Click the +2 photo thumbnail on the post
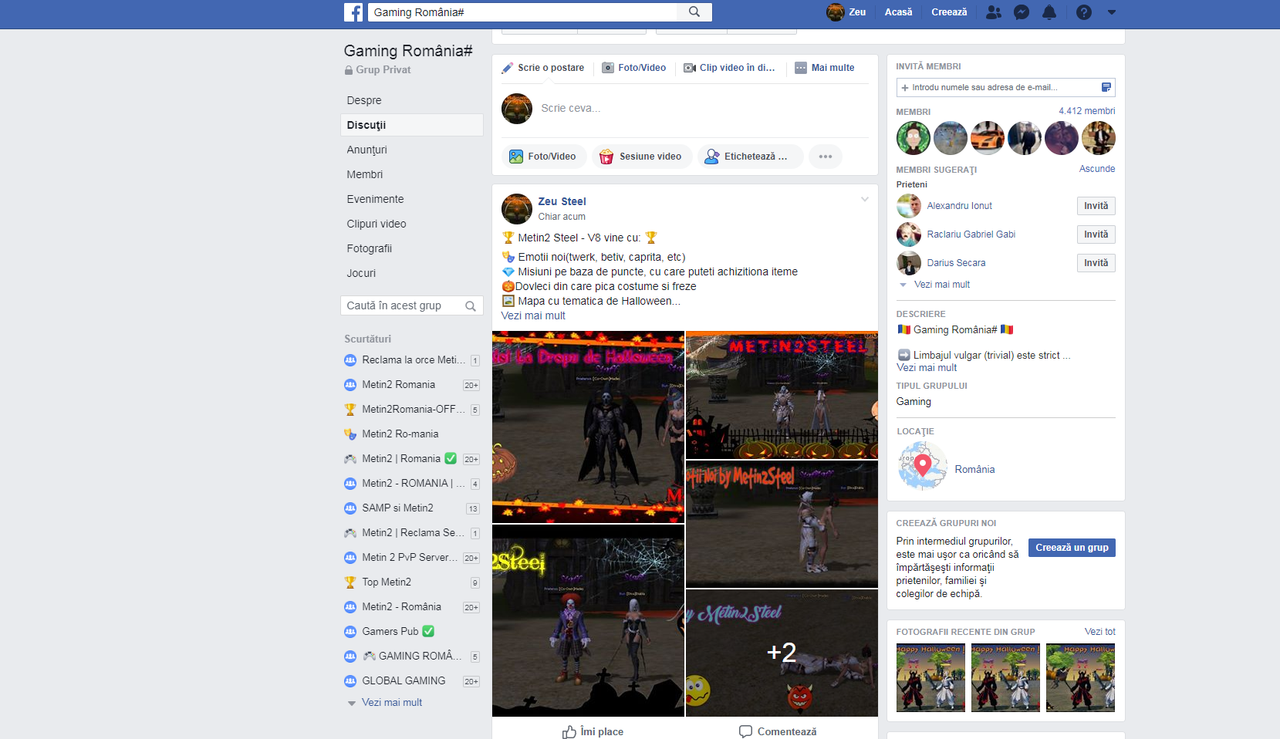The image size is (1280, 739). [781, 653]
